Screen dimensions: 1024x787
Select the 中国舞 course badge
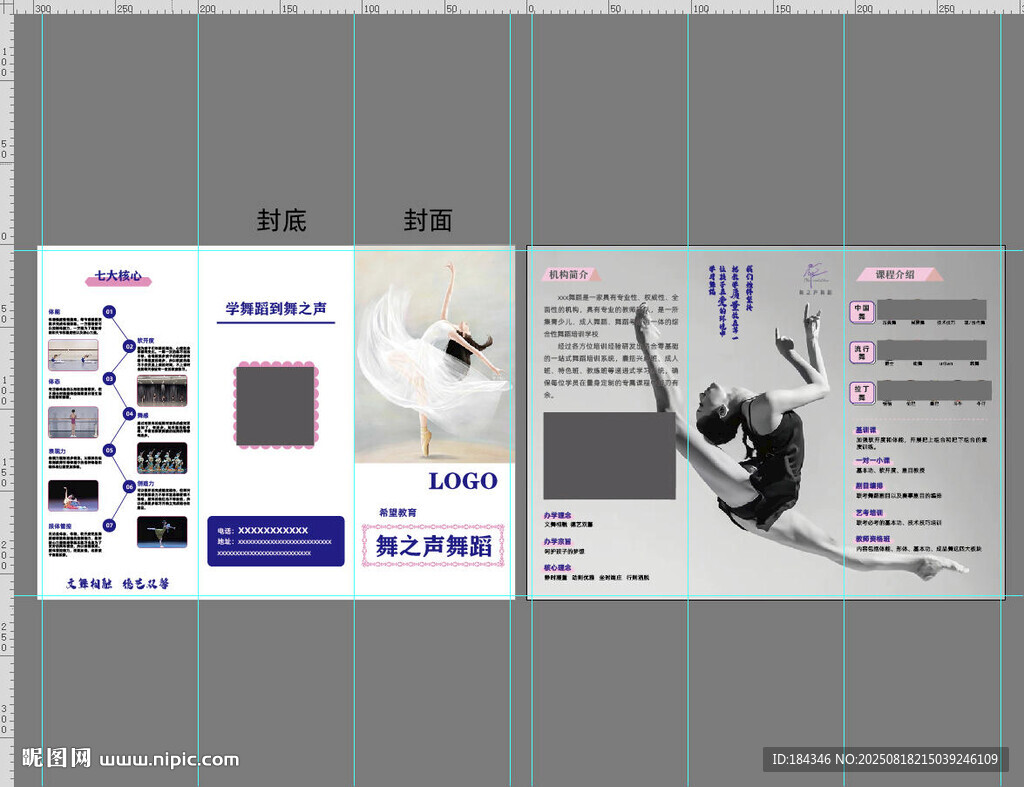[862, 312]
